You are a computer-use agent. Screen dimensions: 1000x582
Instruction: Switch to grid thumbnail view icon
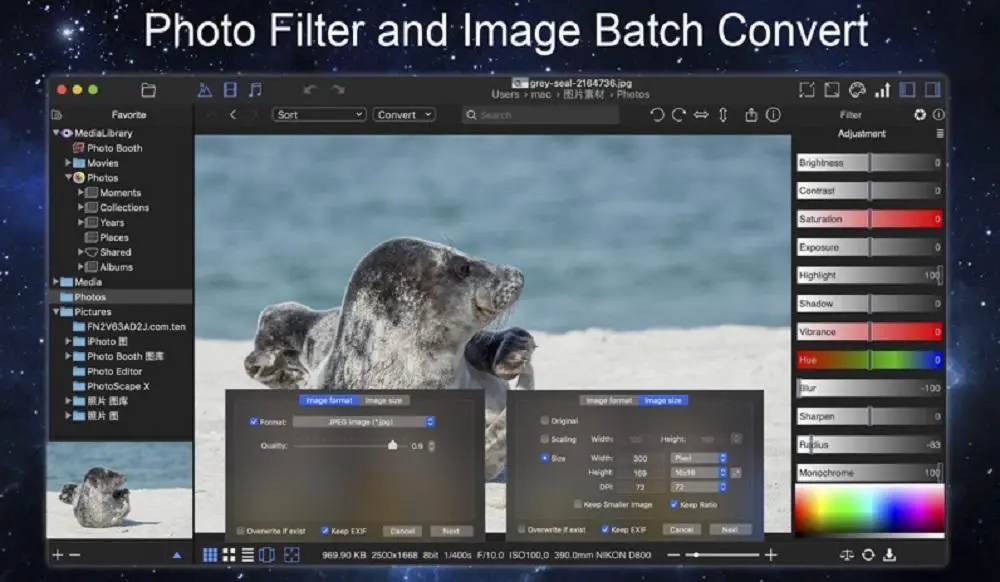(x=210, y=554)
